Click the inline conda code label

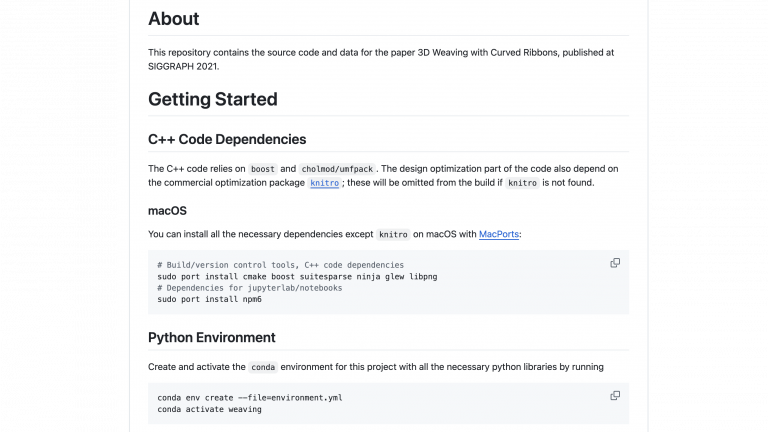(x=263, y=367)
